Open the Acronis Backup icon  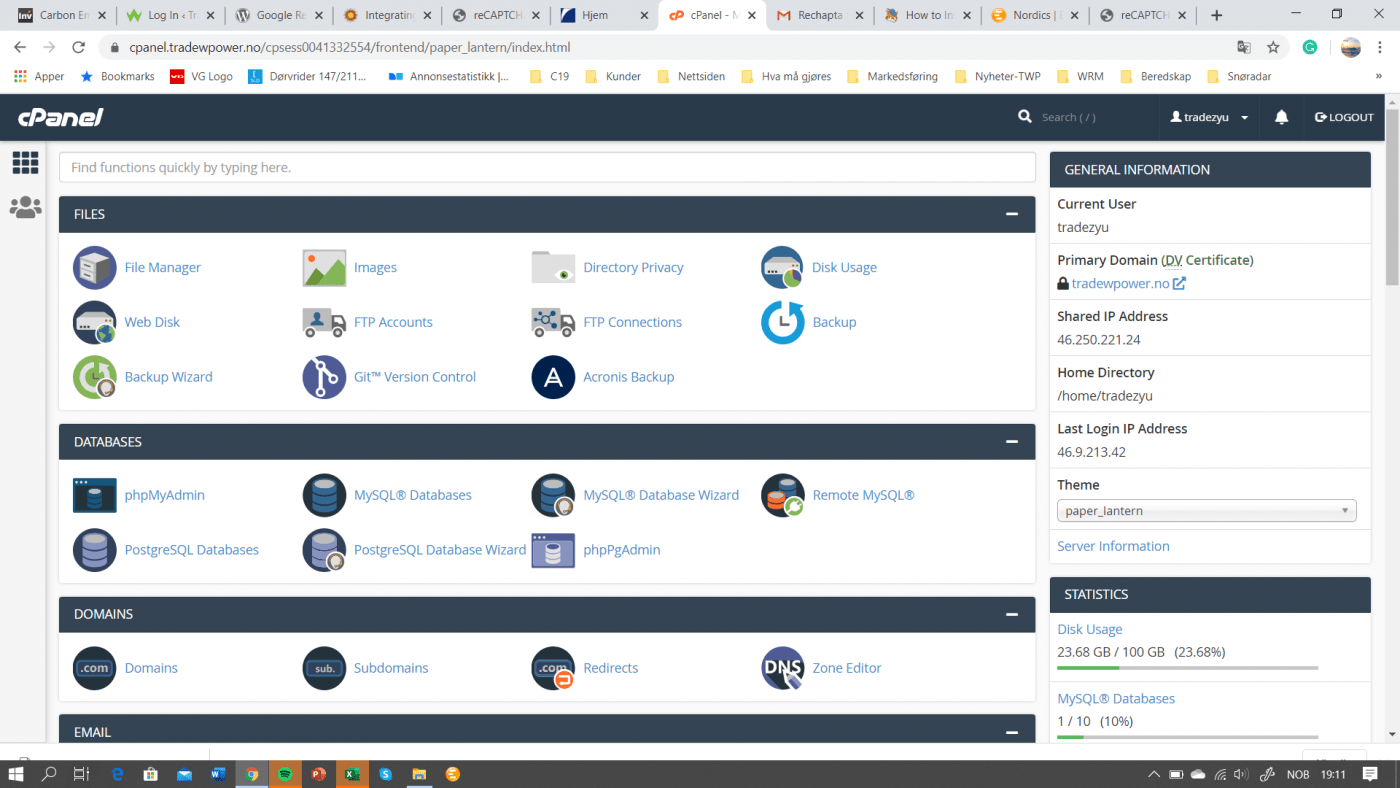click(553, 377)
